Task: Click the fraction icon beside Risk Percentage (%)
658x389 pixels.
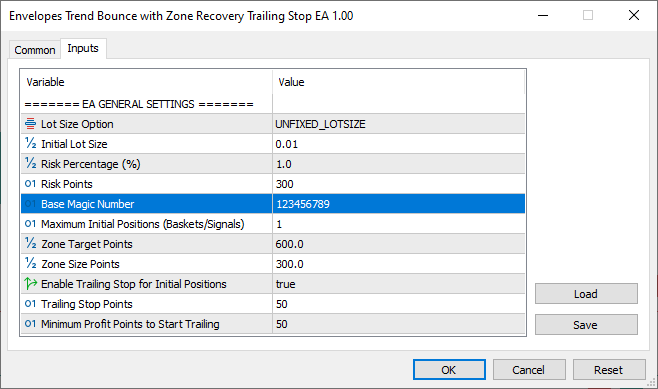Action: [x=30, y=164]
